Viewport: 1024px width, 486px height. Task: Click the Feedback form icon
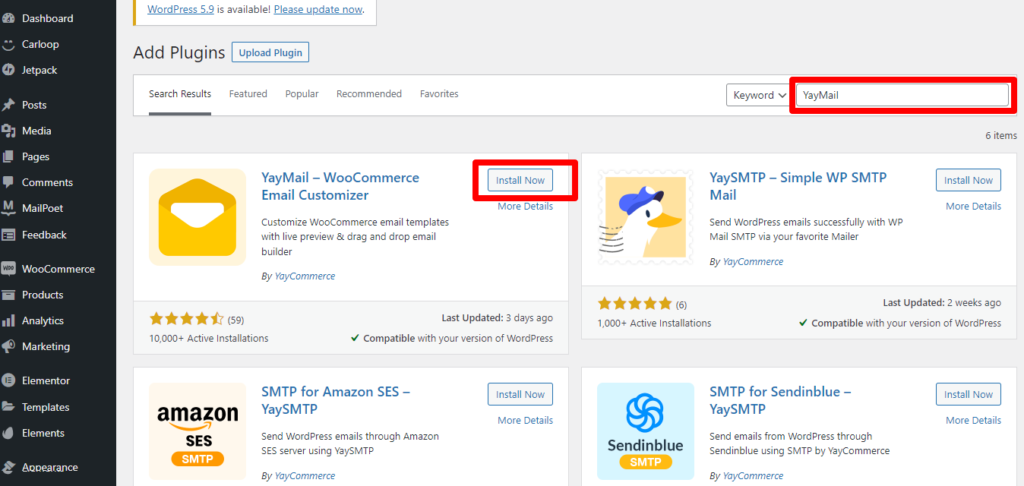[8, 235]
